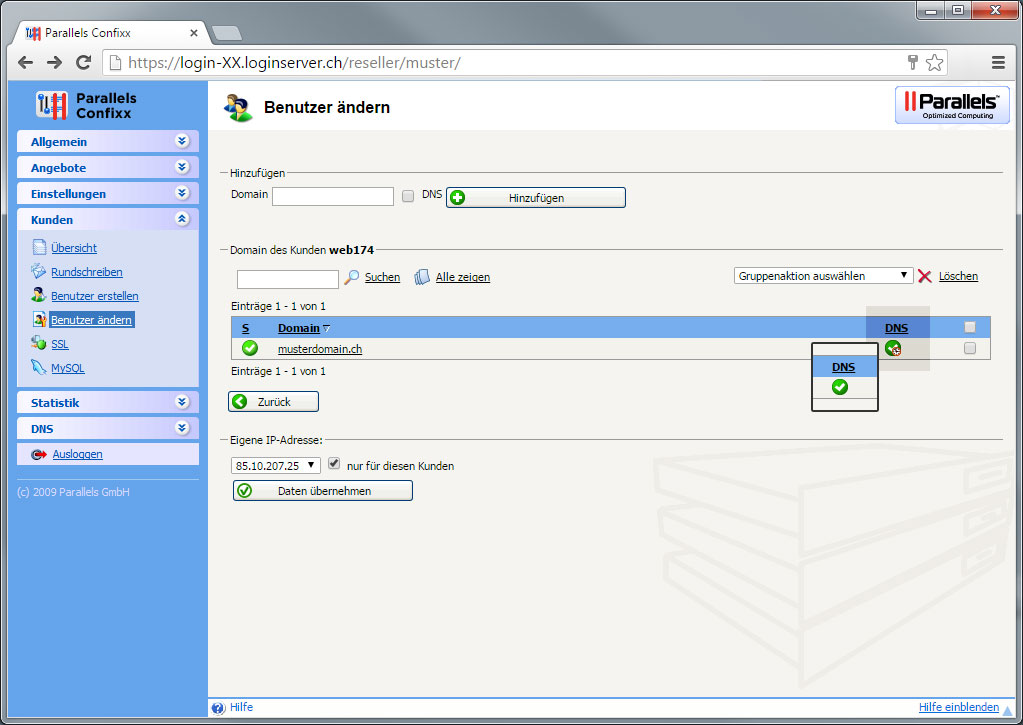This screenshot has height=725, width=1023.
Task: Close the Parallels Confixx browser tab
Action: pos(194,33)
